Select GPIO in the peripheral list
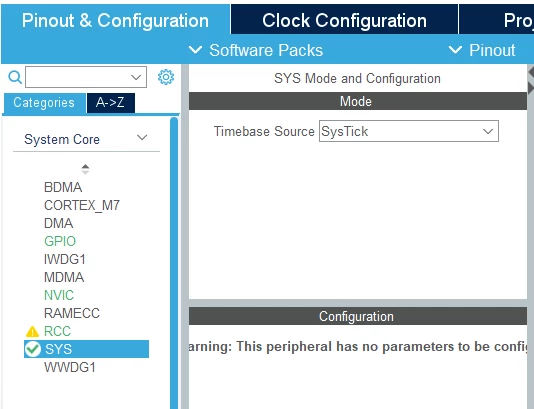 click(60, 241)
